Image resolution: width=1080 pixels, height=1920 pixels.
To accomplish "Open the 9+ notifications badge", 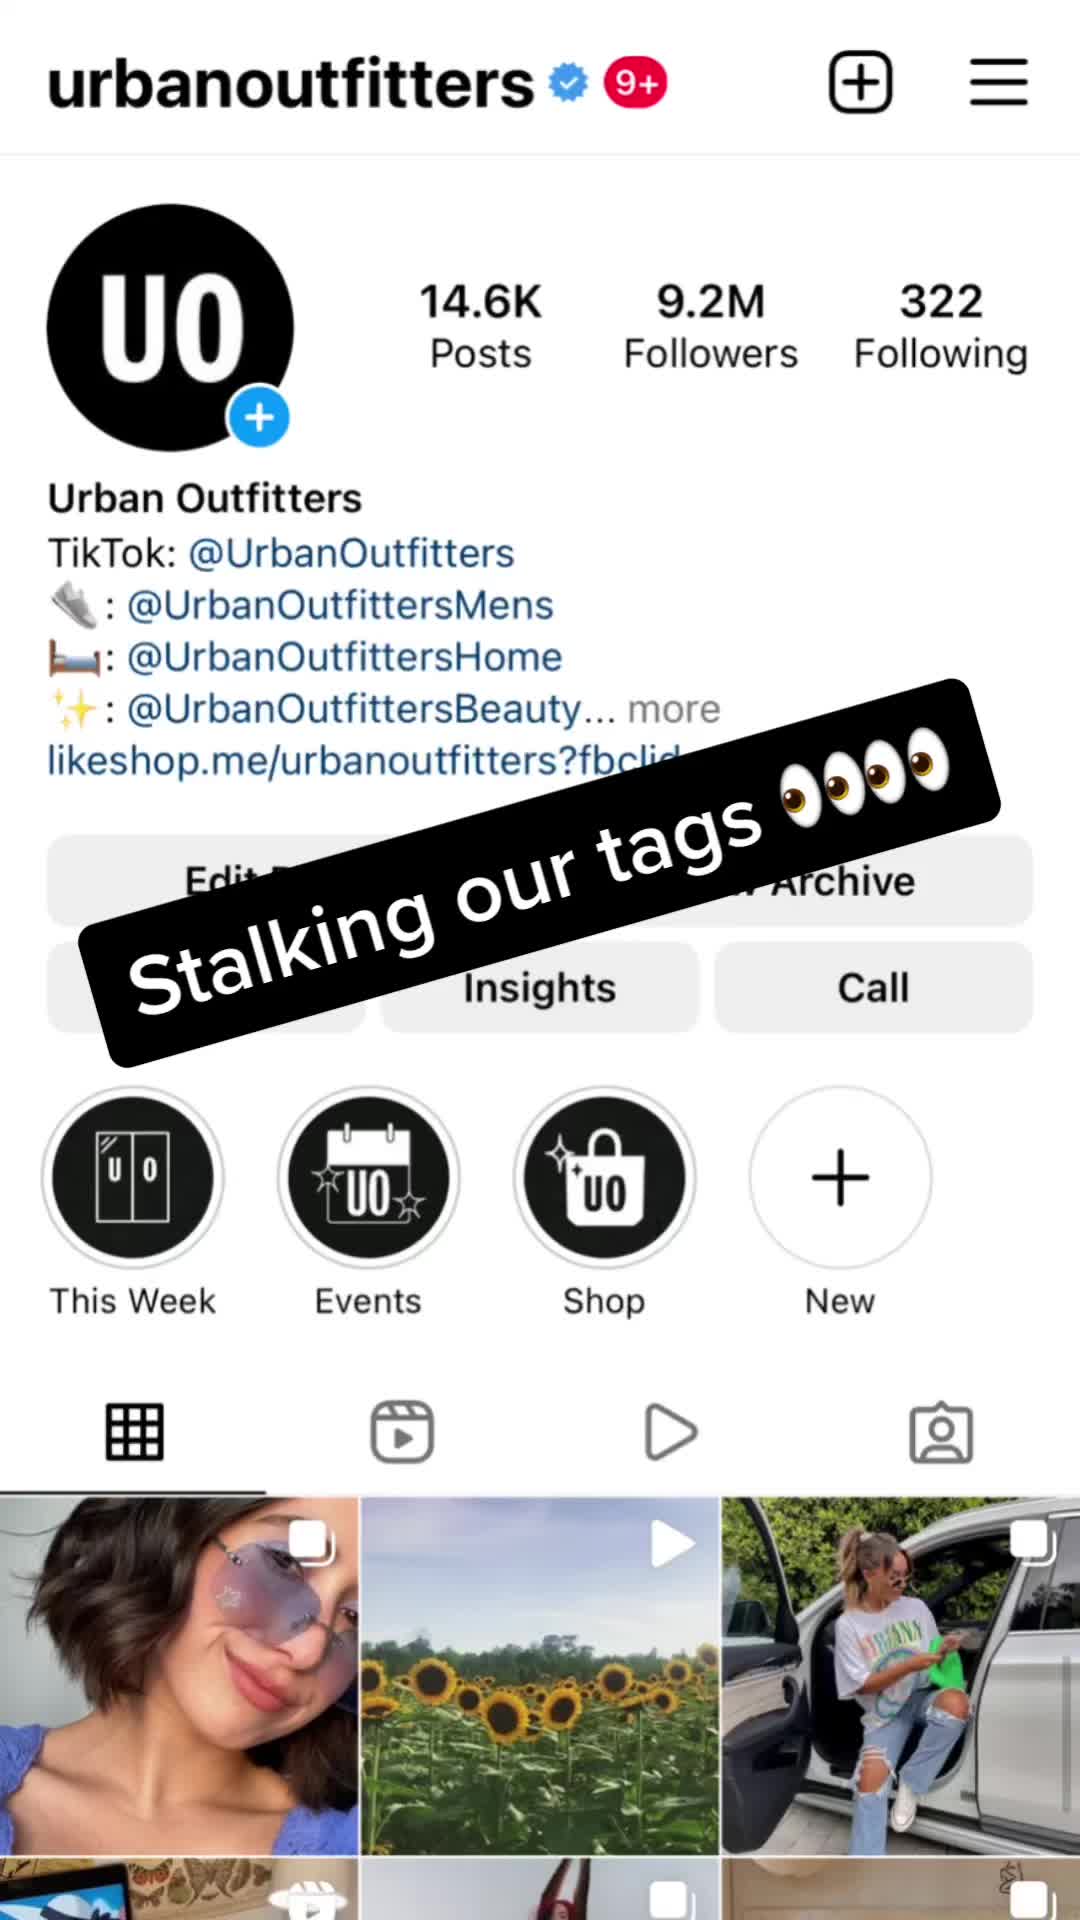I will click(635, 83).
